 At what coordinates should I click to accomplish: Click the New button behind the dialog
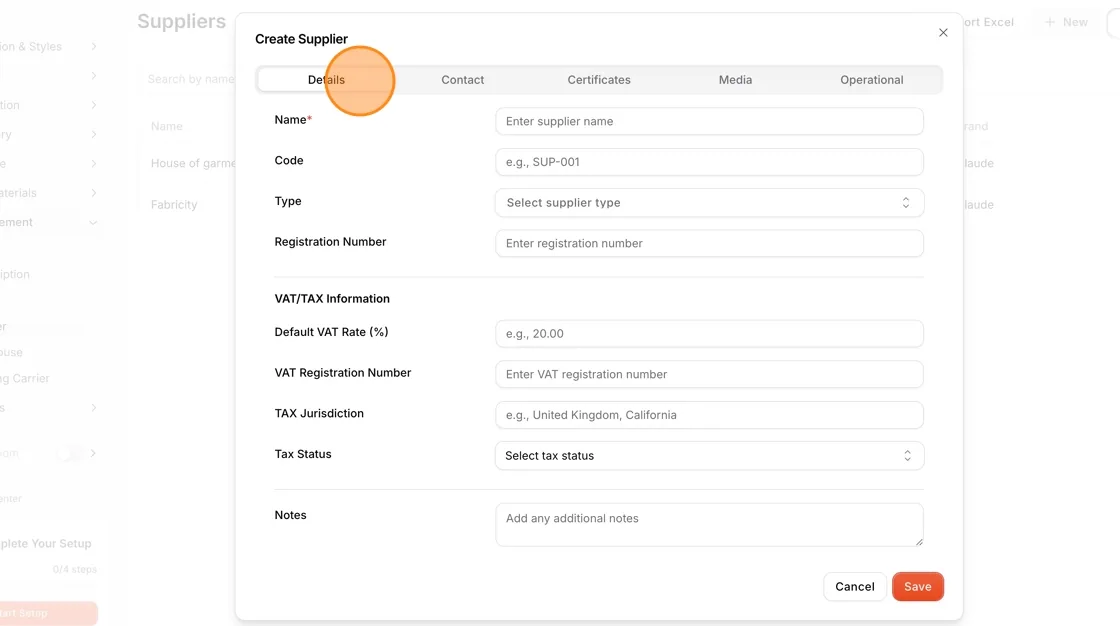(1066, 22)
